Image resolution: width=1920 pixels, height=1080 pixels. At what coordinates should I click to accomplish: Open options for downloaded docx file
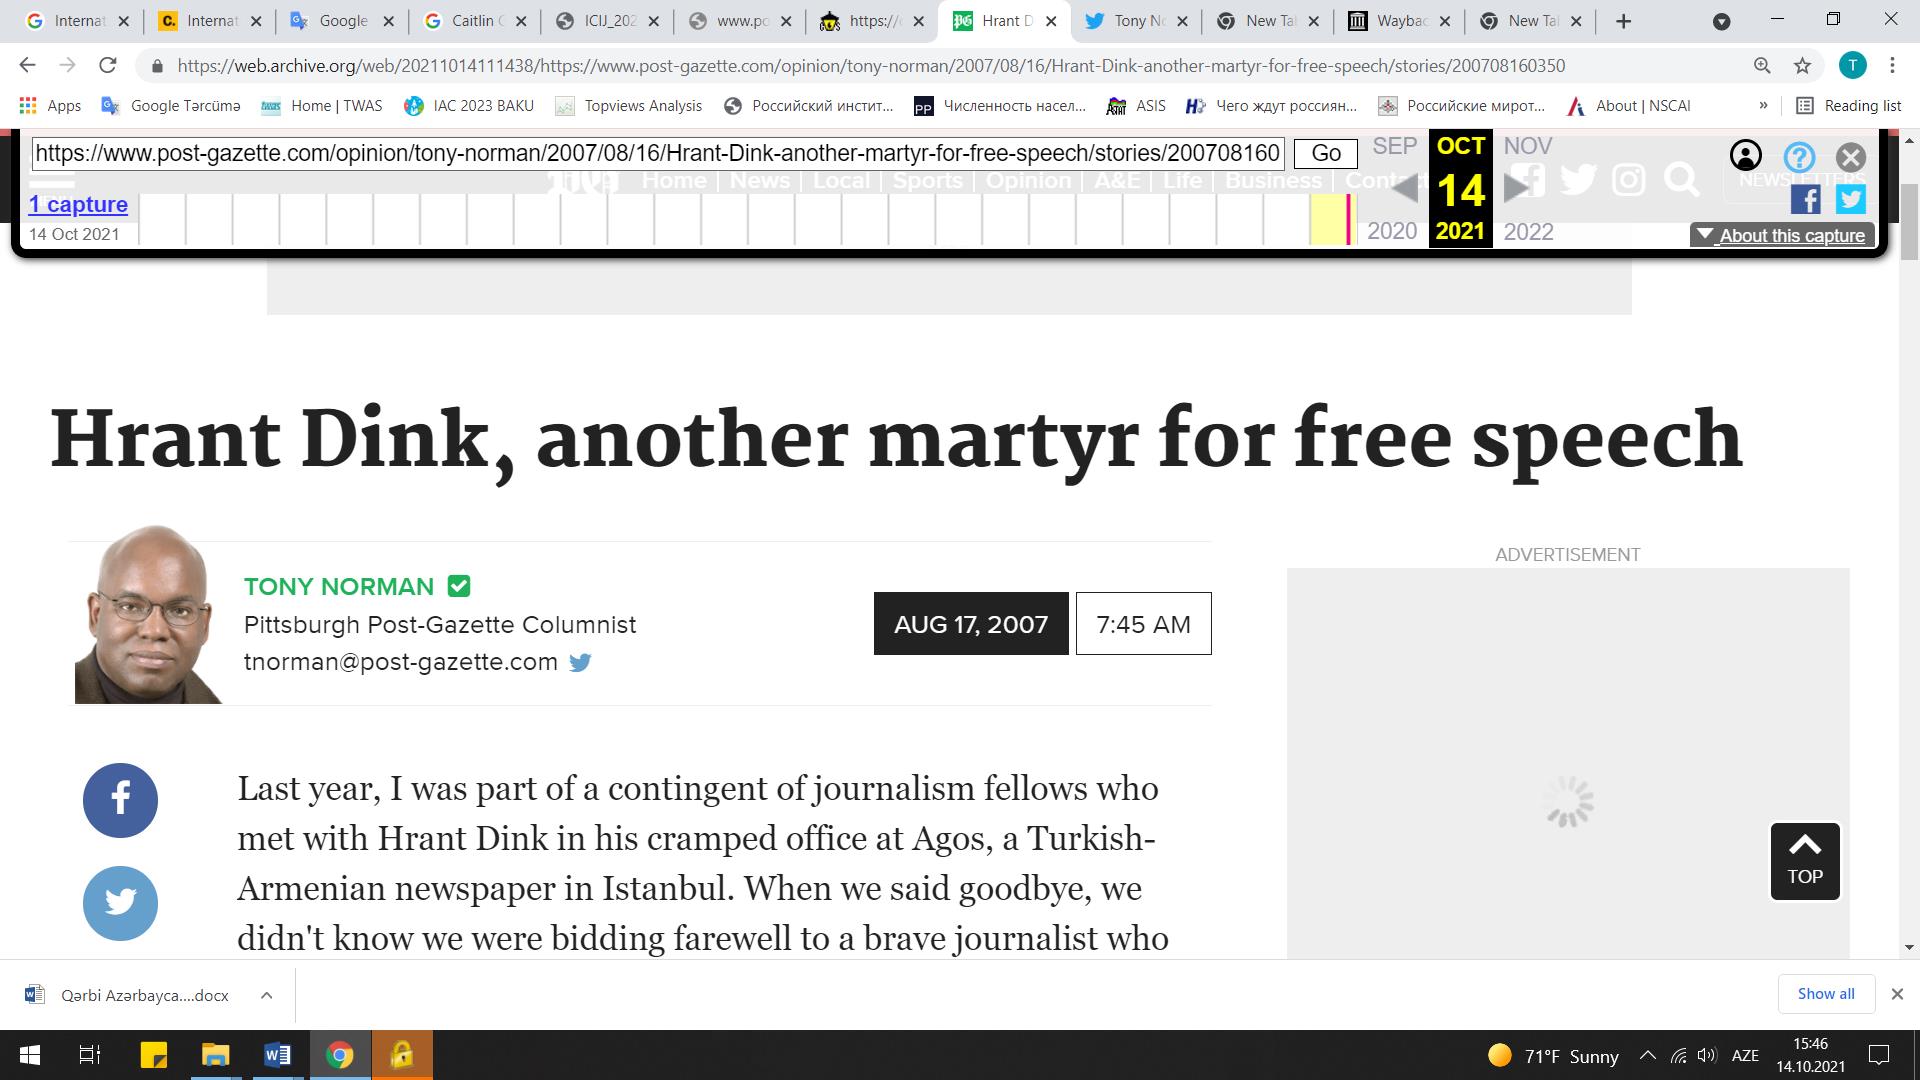[266, 995]
